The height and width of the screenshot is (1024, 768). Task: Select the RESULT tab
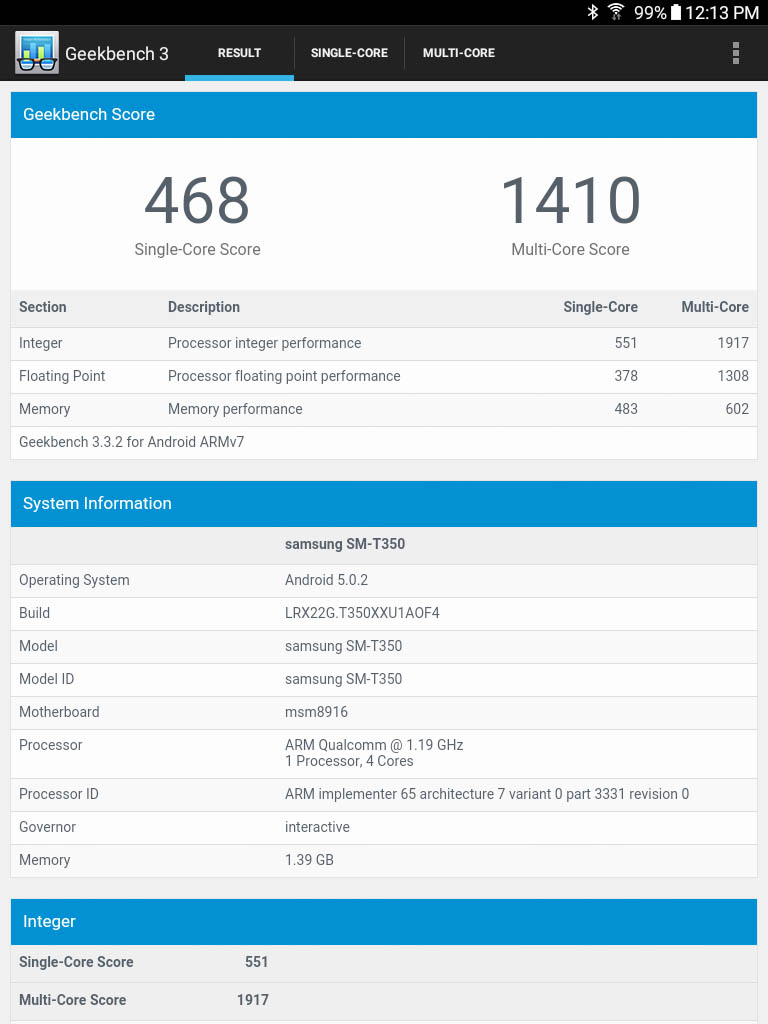pyautogui.click(x=239, y=53)
